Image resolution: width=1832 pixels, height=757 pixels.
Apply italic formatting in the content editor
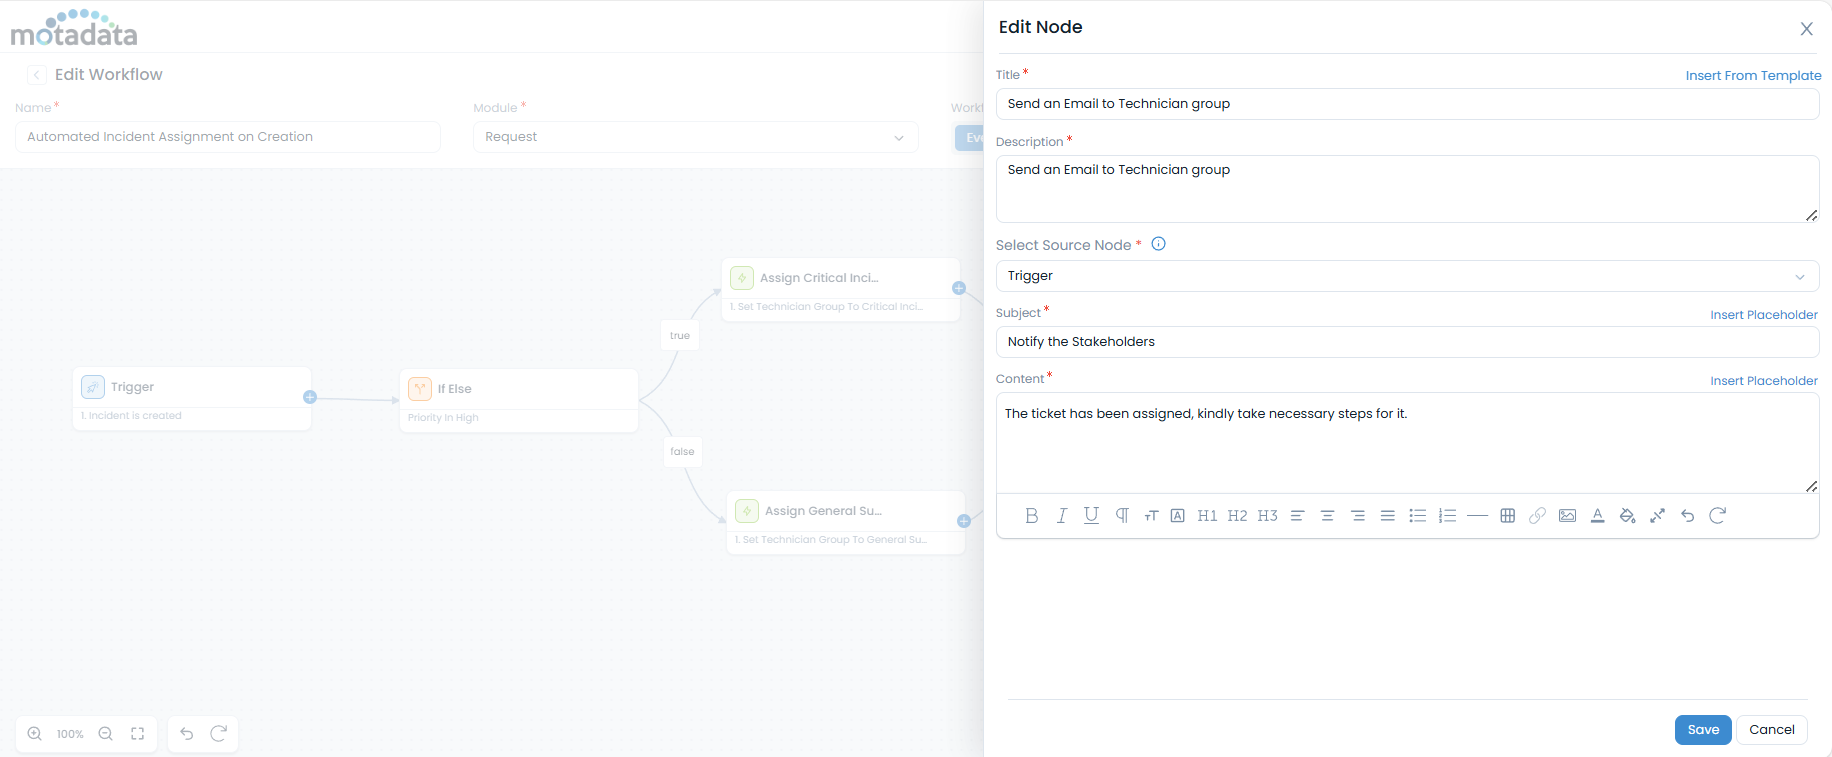pyautogui.click(x=1062, y=516)
